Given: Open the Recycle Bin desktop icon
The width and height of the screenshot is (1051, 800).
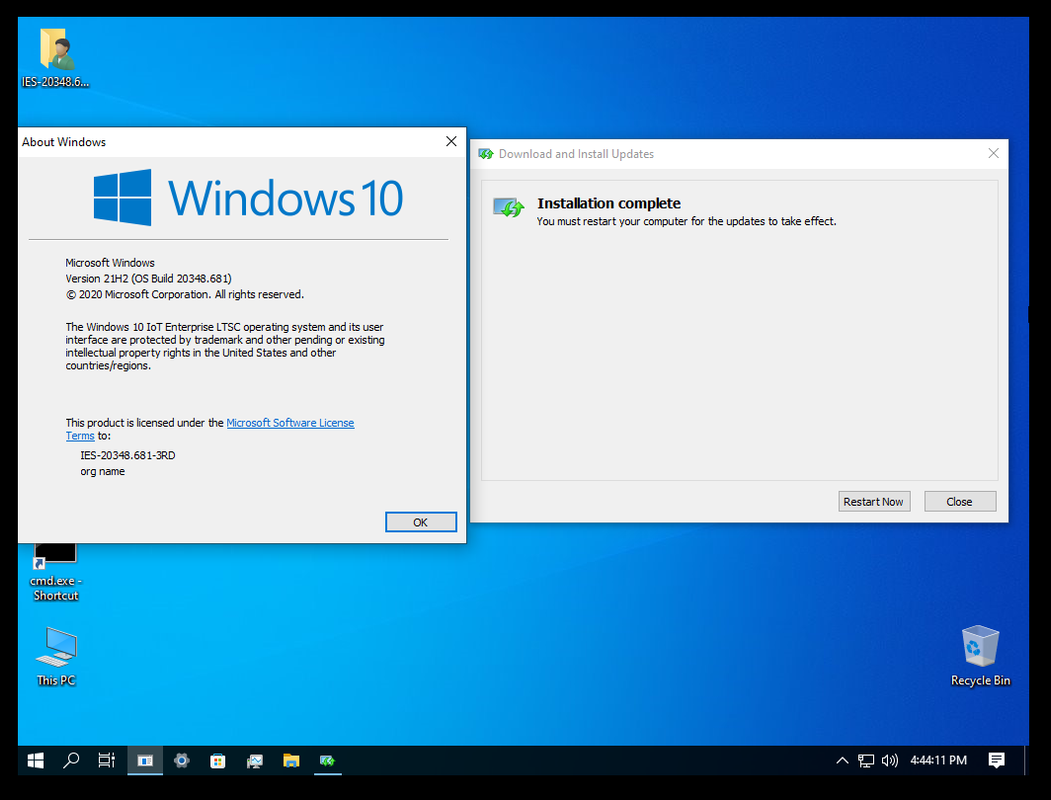Looking at the screenshot, I should [x=980, y=657].
